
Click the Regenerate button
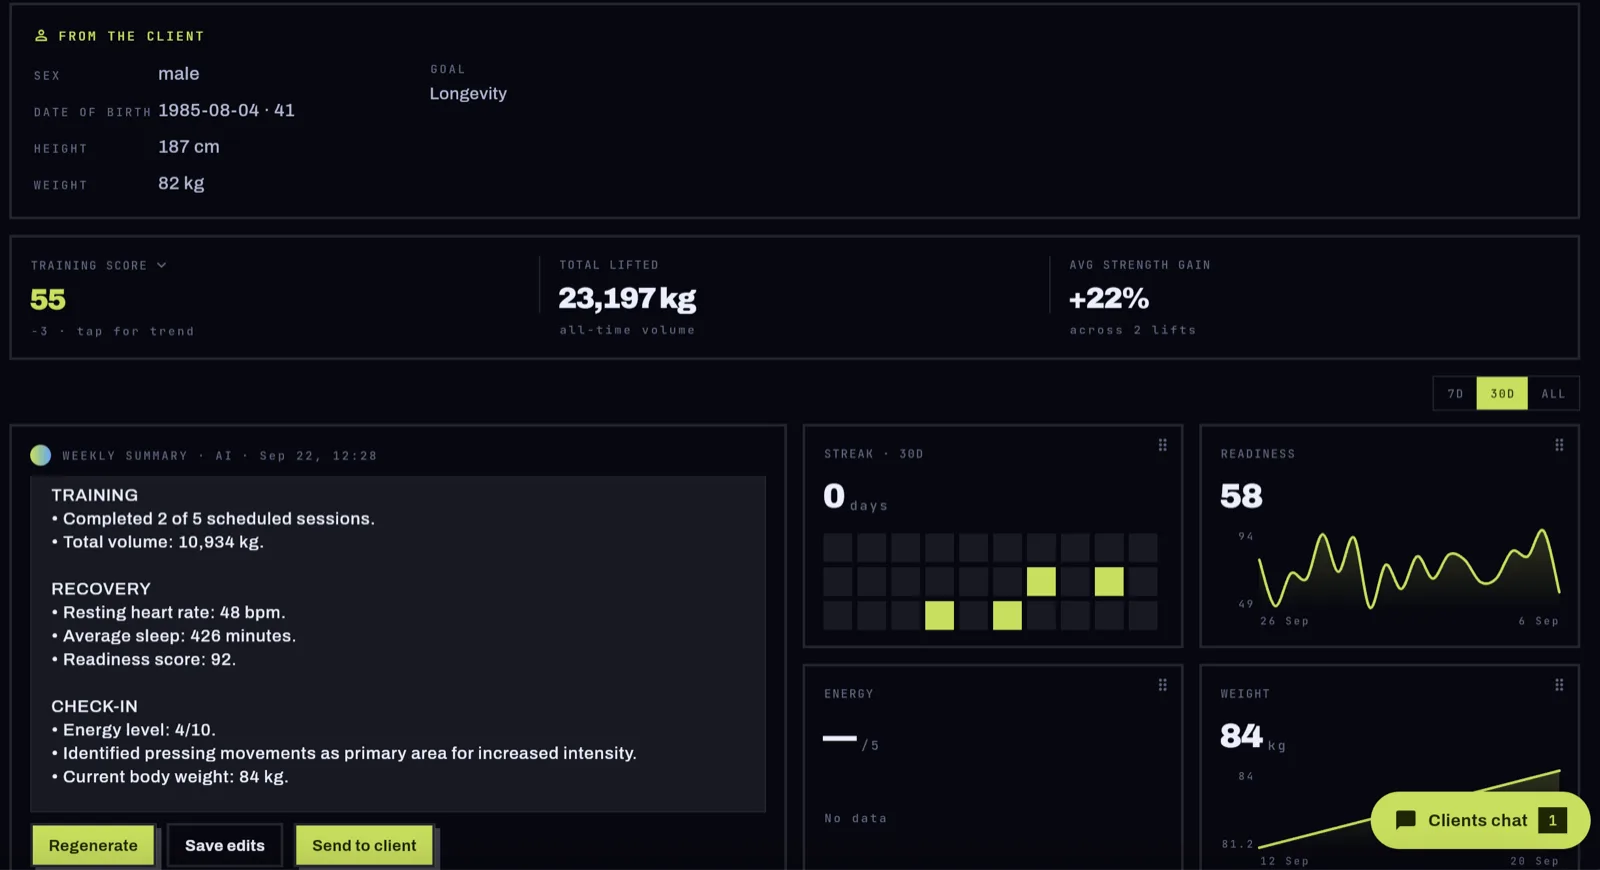click(93, 845)
